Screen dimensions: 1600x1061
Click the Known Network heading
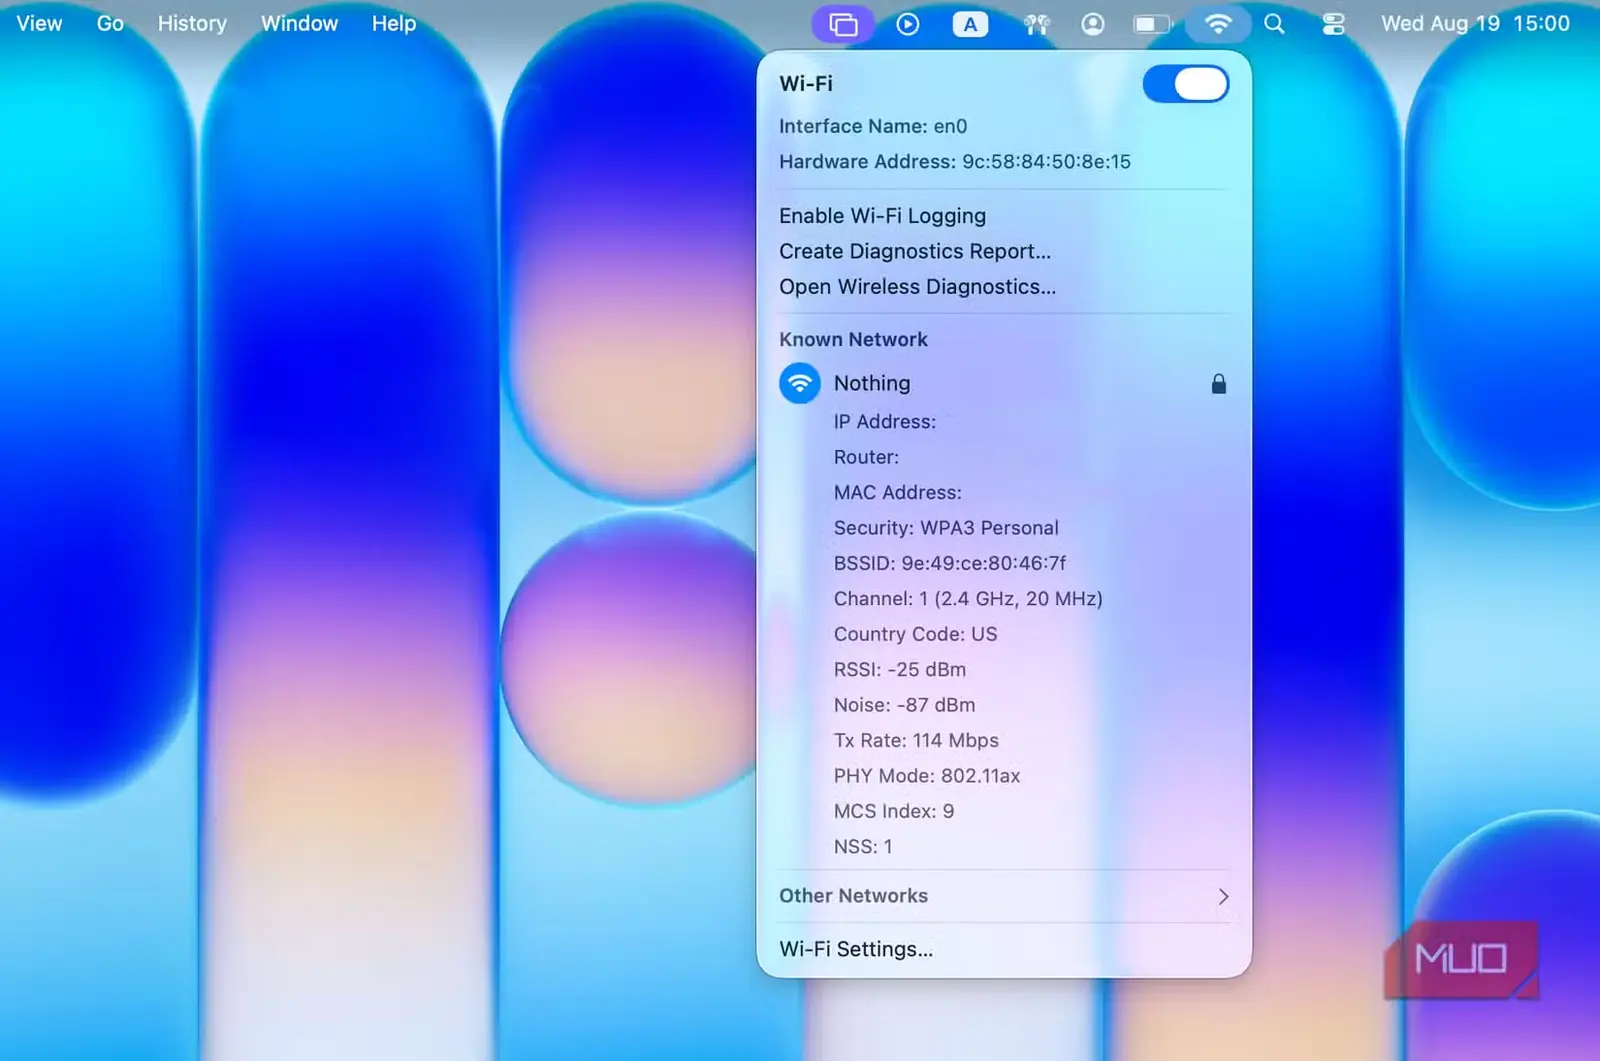pos(853,340)
